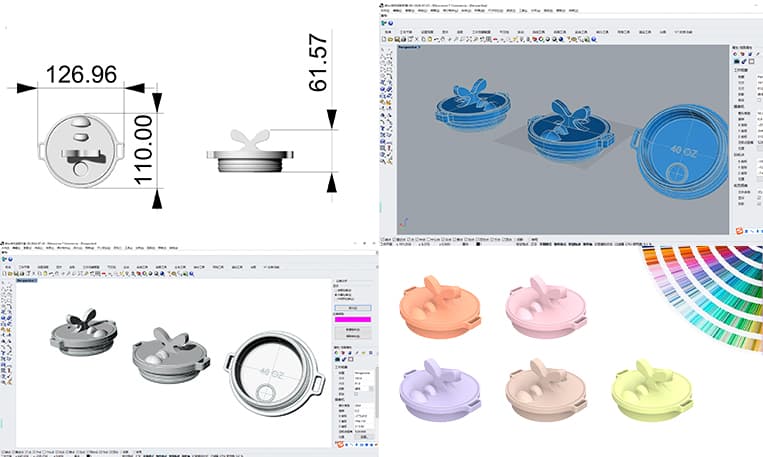Select the top tool in the lower Rhino window's left sidebar
The height and width of the screenshot is (457, 763).
5,282
